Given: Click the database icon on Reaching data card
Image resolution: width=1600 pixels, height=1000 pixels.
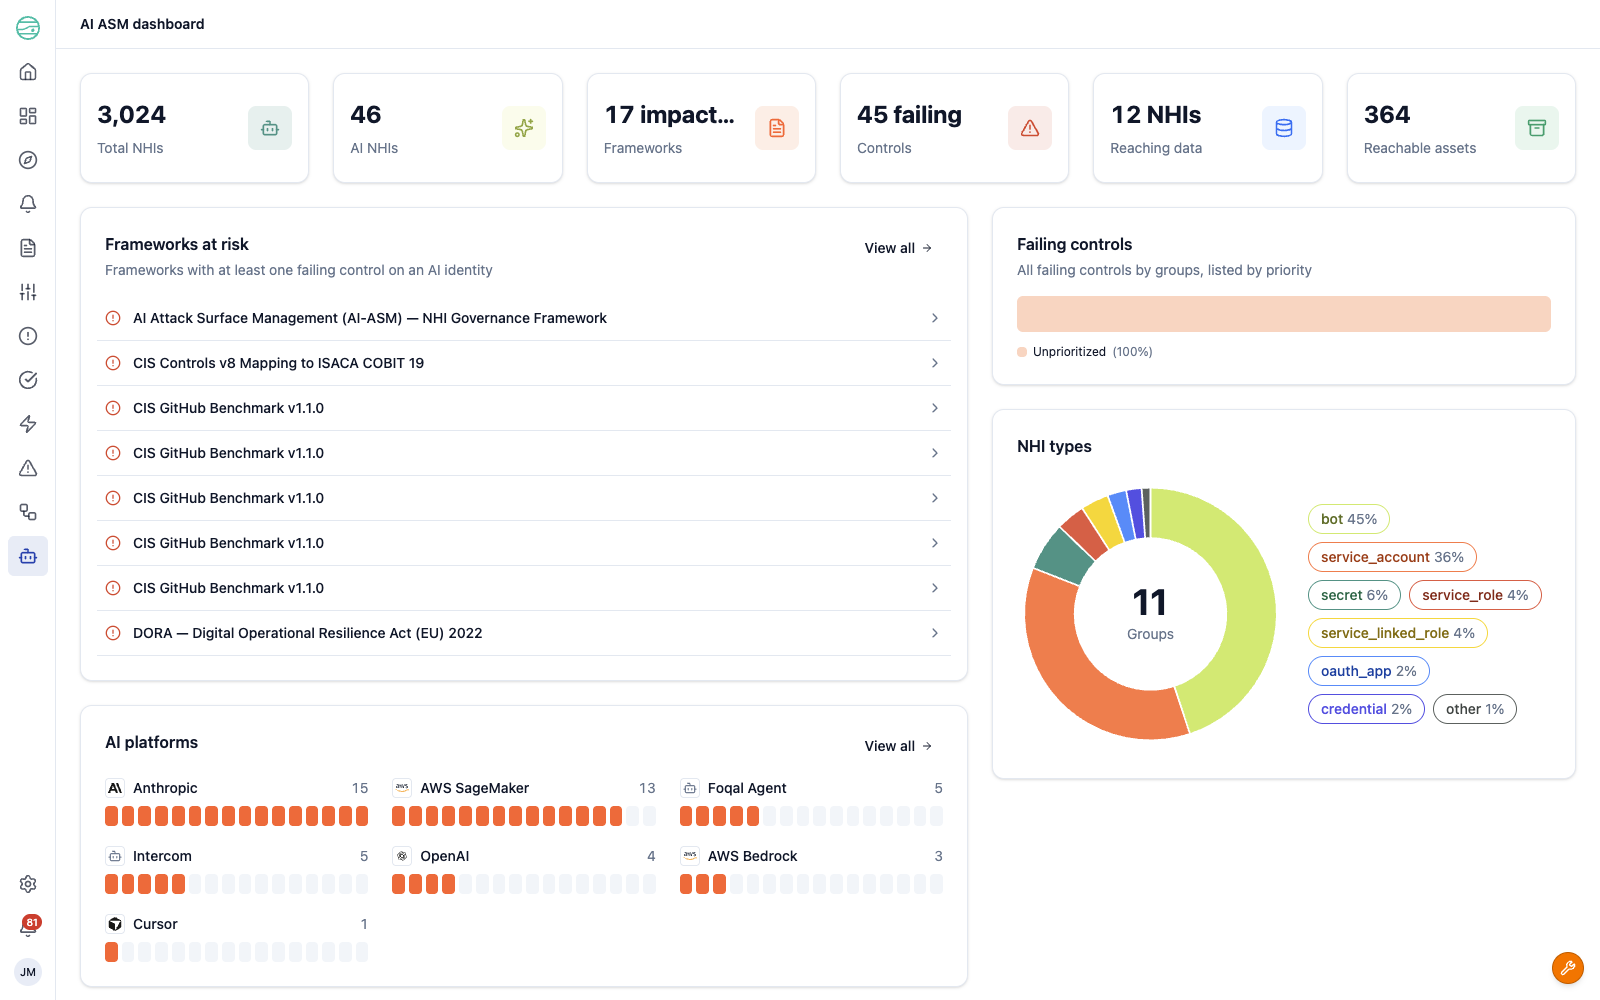Looking at the screenshot, I should (1284, 128).
